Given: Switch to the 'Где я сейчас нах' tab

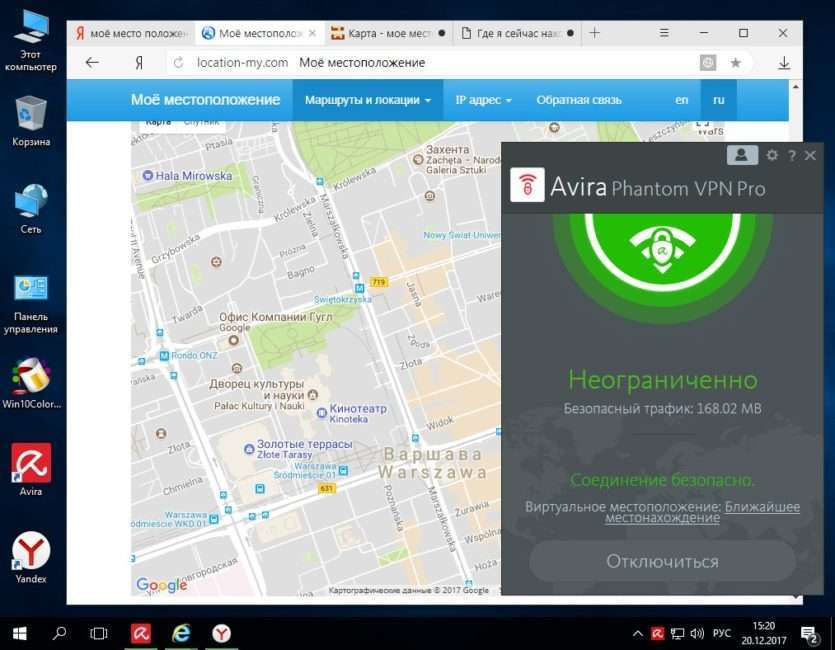Looking at the screenshot, I should (517, 34).
